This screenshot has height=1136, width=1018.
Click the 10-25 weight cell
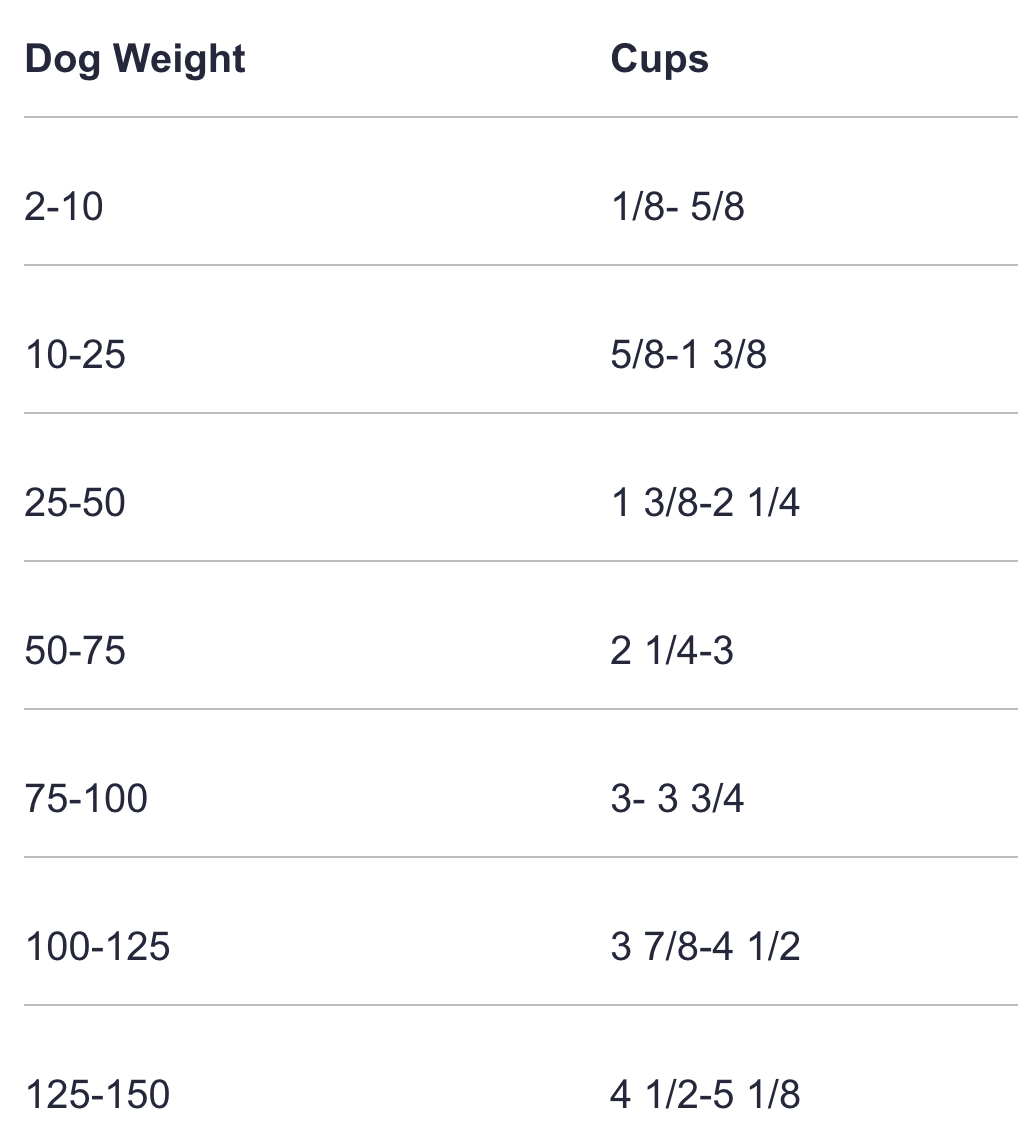pos(75,355)
